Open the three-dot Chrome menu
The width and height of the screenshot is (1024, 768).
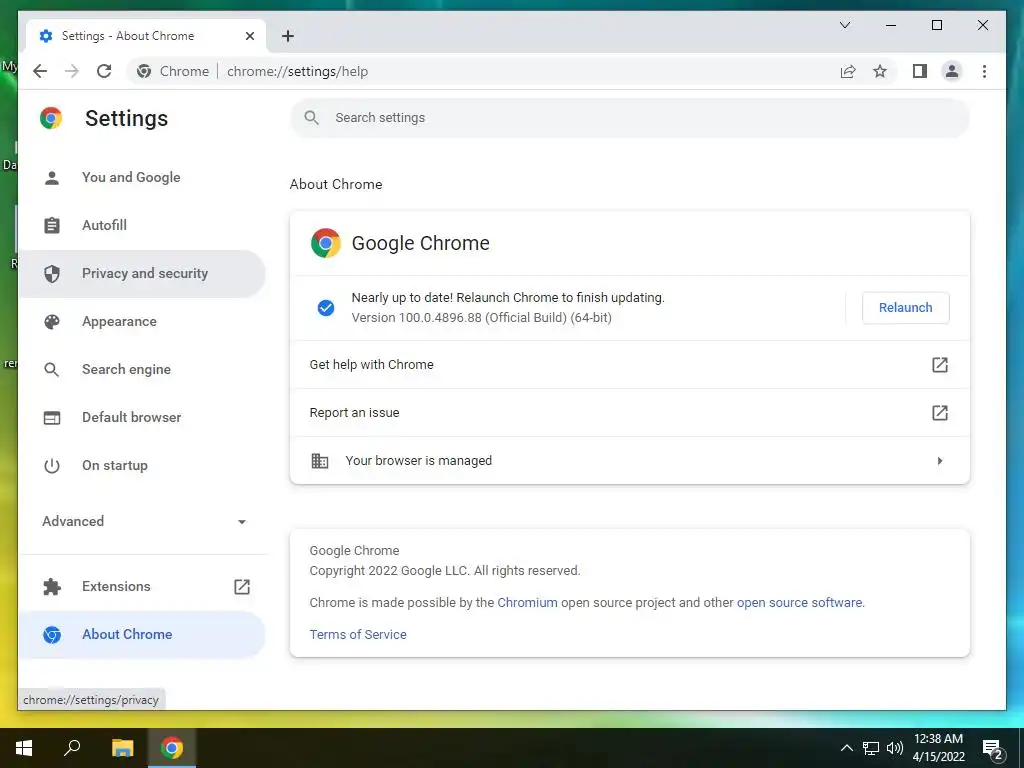(984, 71)
